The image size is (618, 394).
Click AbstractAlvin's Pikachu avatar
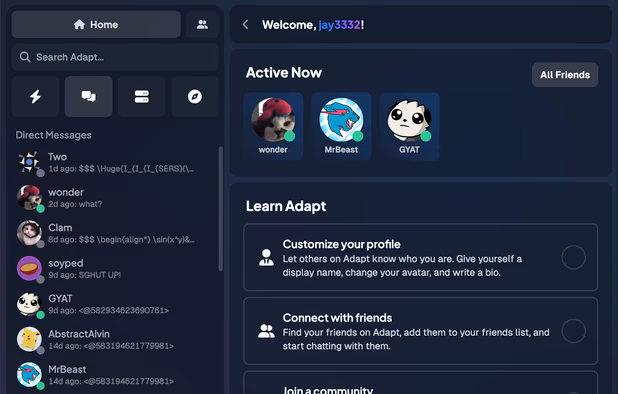(29, 339)
